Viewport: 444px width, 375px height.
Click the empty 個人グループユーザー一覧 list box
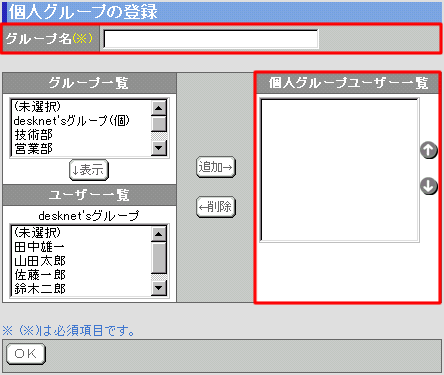pos(339,170)
